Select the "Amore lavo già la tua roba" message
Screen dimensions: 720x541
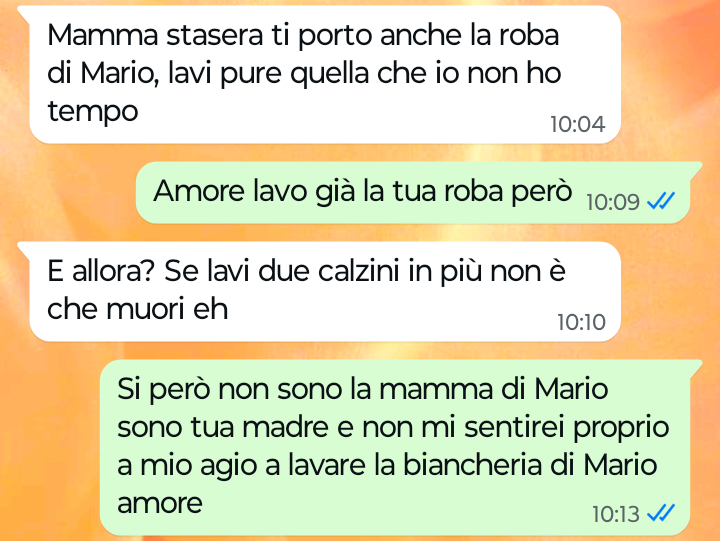413,192
